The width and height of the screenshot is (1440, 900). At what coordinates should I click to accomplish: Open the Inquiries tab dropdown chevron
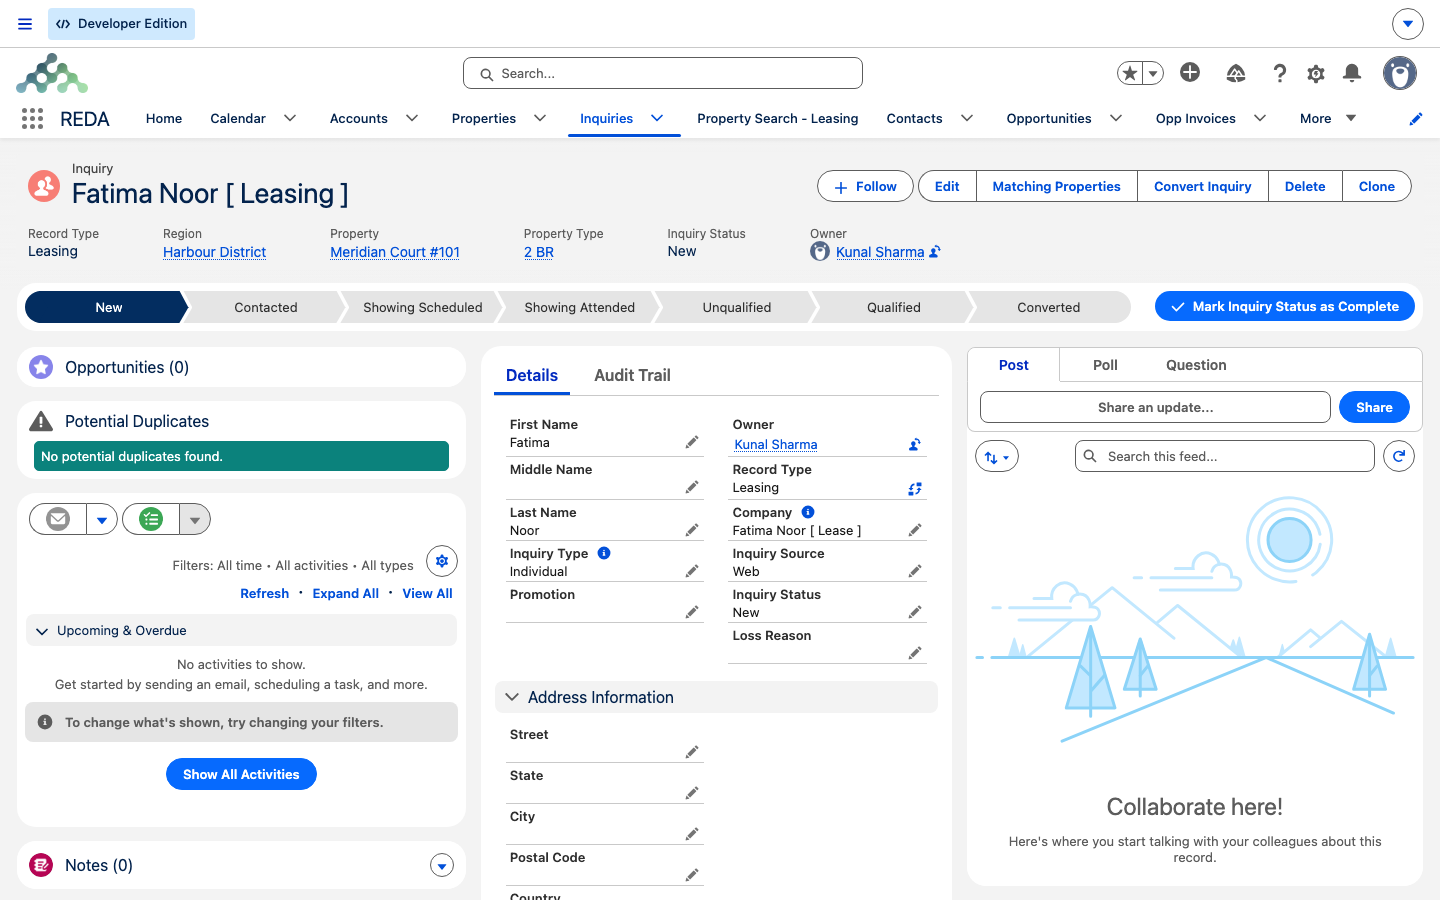click(x=657, y=118)
